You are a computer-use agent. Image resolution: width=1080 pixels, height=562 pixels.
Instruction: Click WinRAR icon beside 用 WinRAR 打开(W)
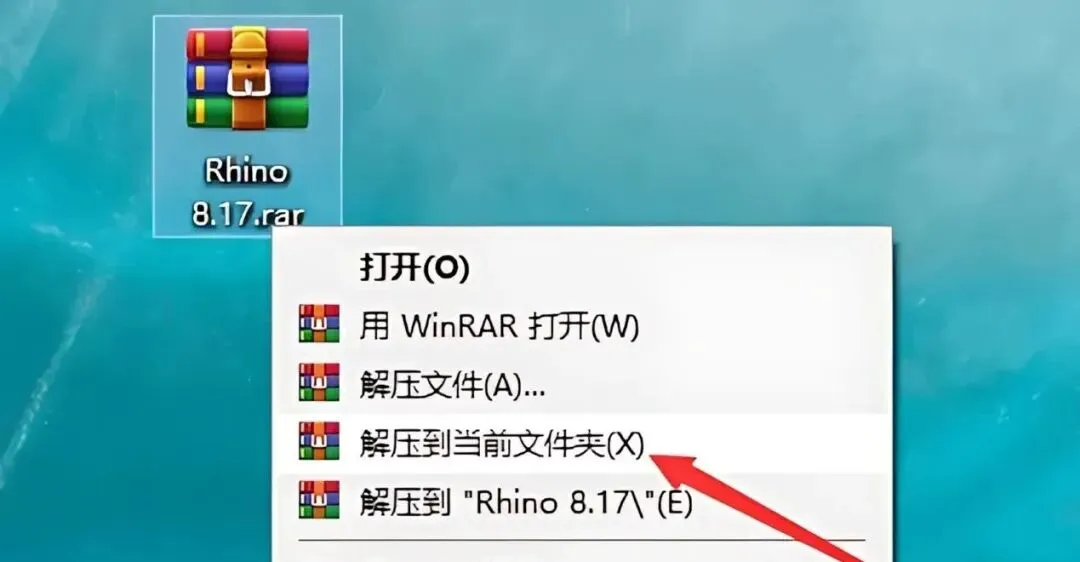pyautogui.click(x=319, y=324)
